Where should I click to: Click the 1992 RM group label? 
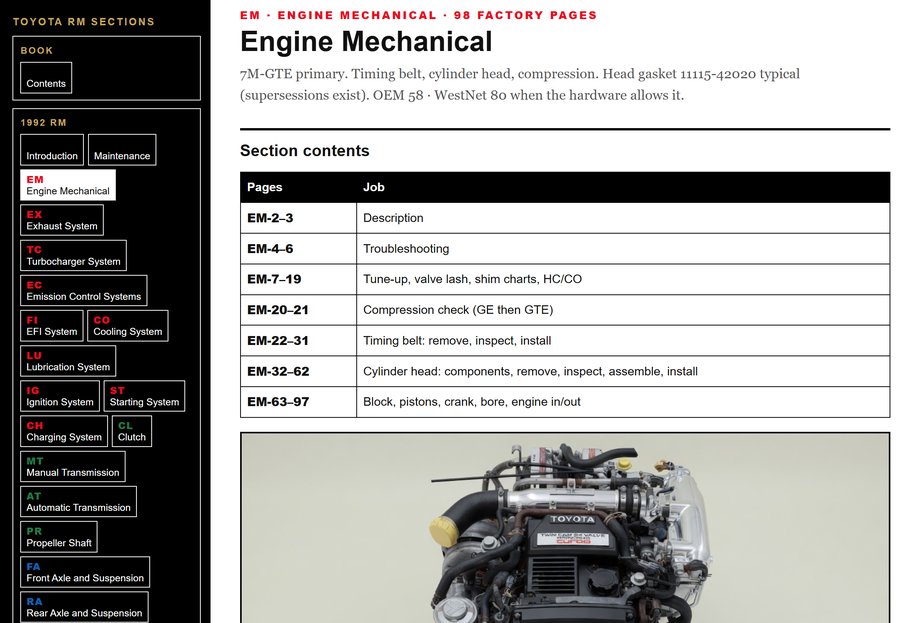point(43,123)
